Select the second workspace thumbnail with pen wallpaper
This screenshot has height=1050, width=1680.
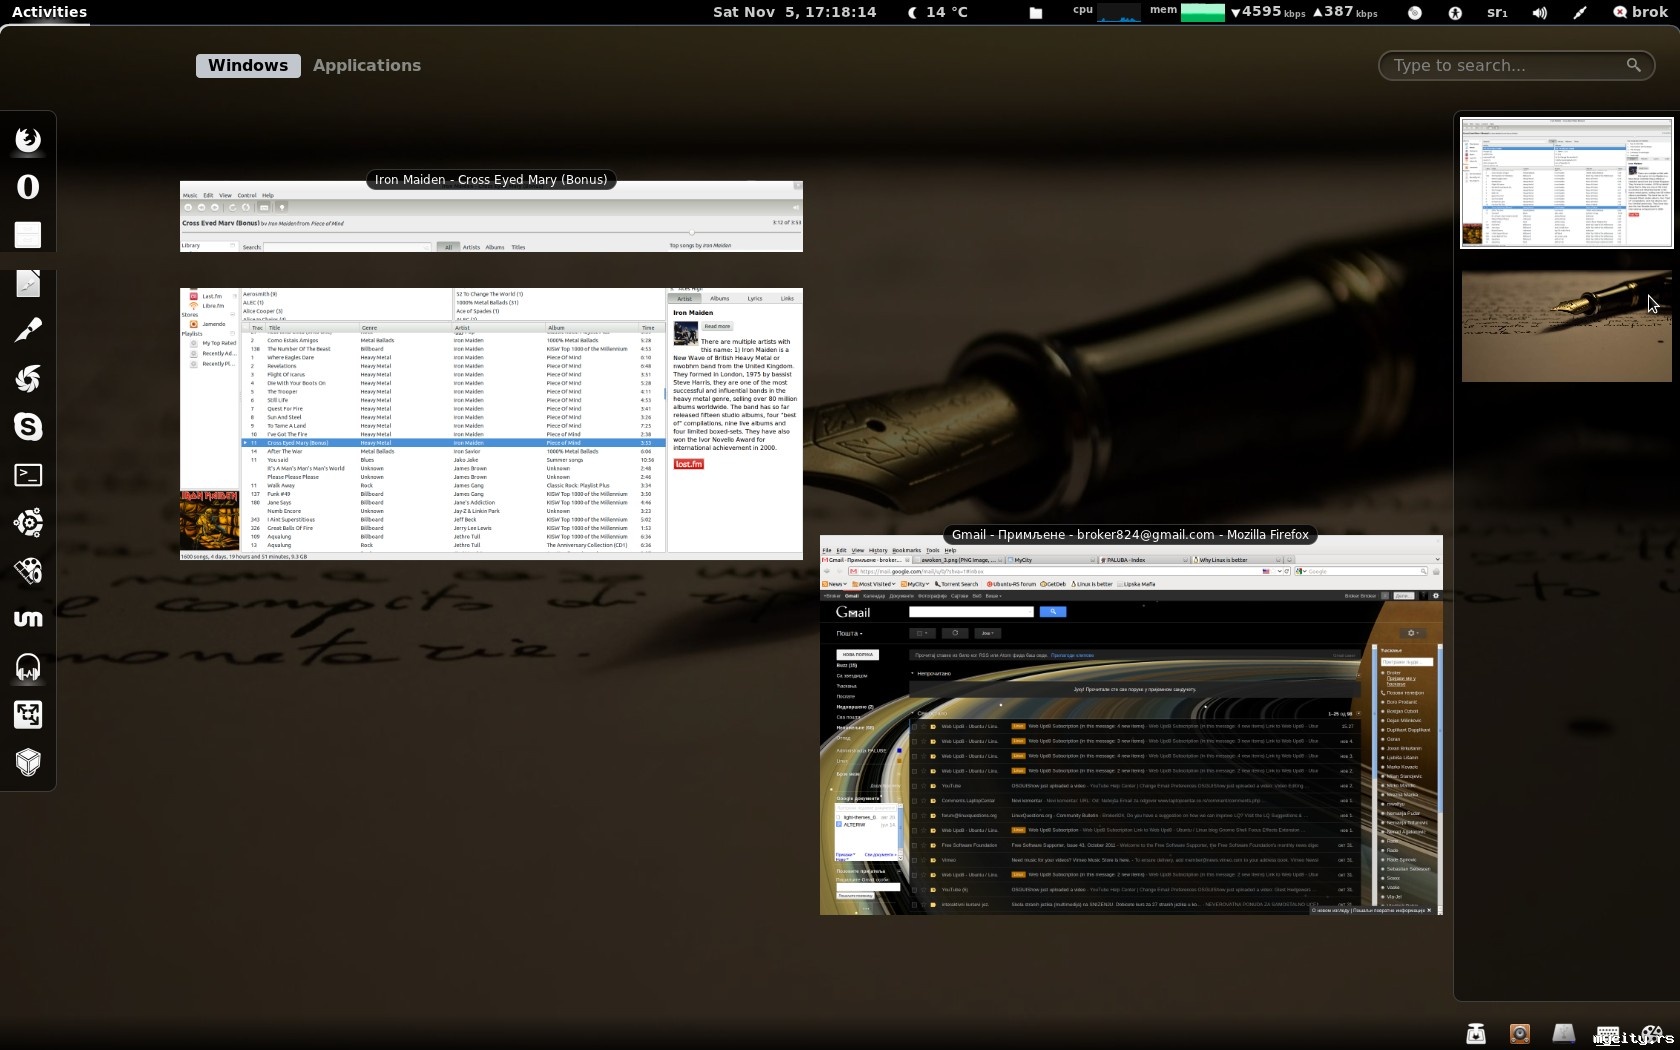click(1566, 325)
